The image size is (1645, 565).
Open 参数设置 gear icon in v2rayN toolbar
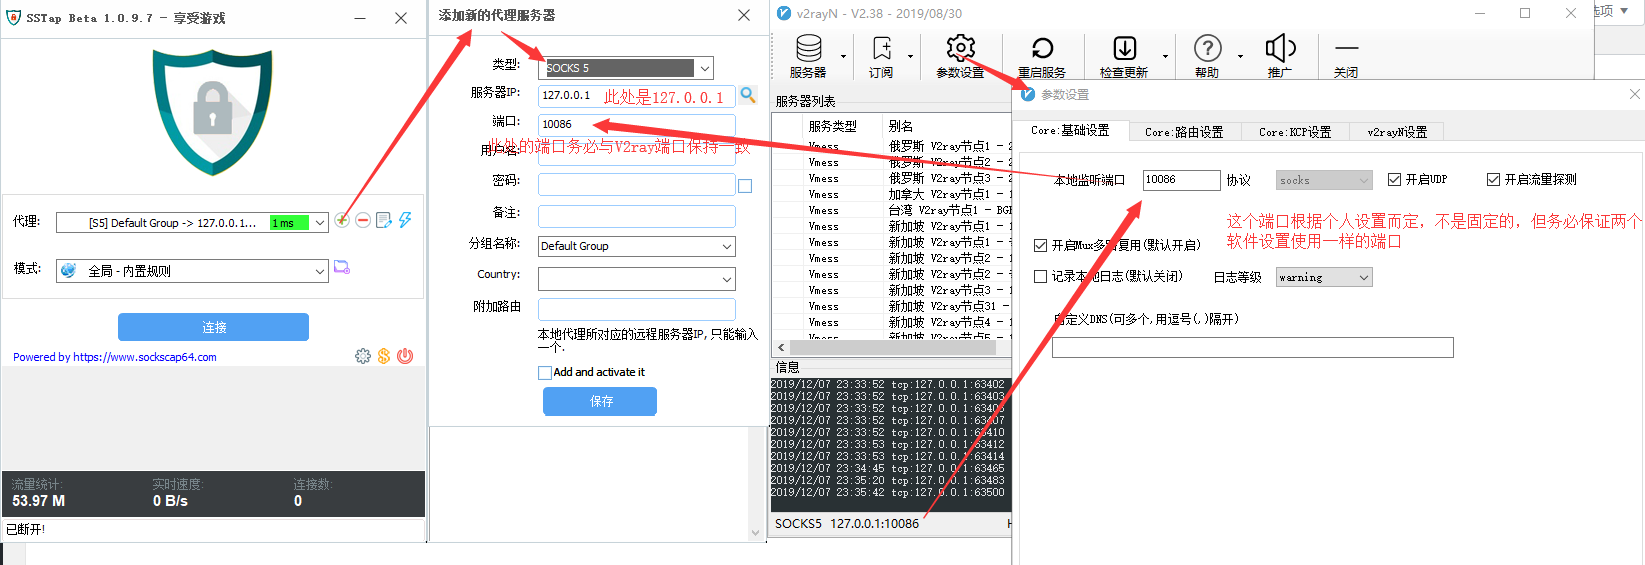point(961,47)
